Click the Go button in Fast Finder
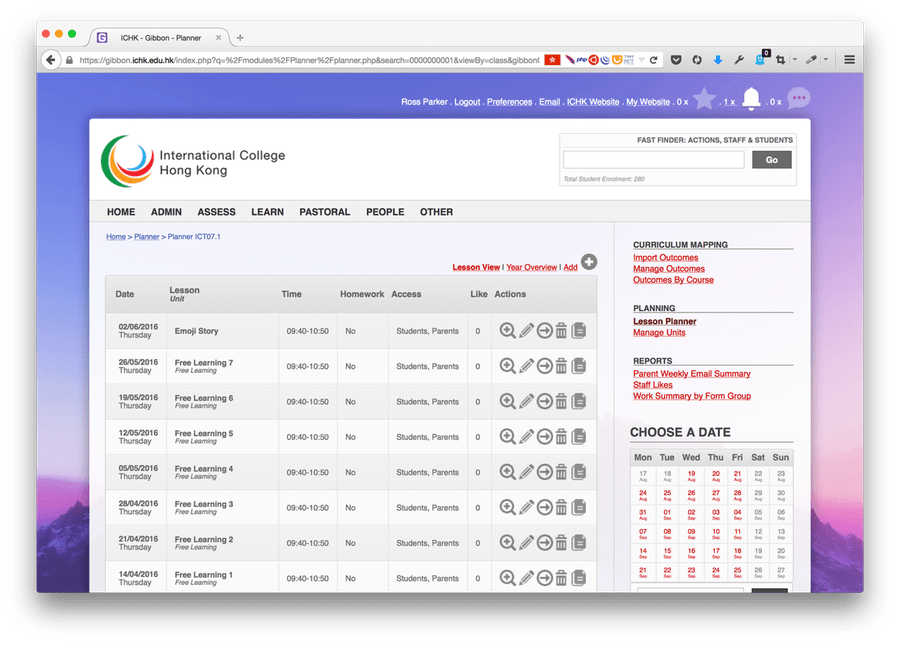 tap(771, 158)
